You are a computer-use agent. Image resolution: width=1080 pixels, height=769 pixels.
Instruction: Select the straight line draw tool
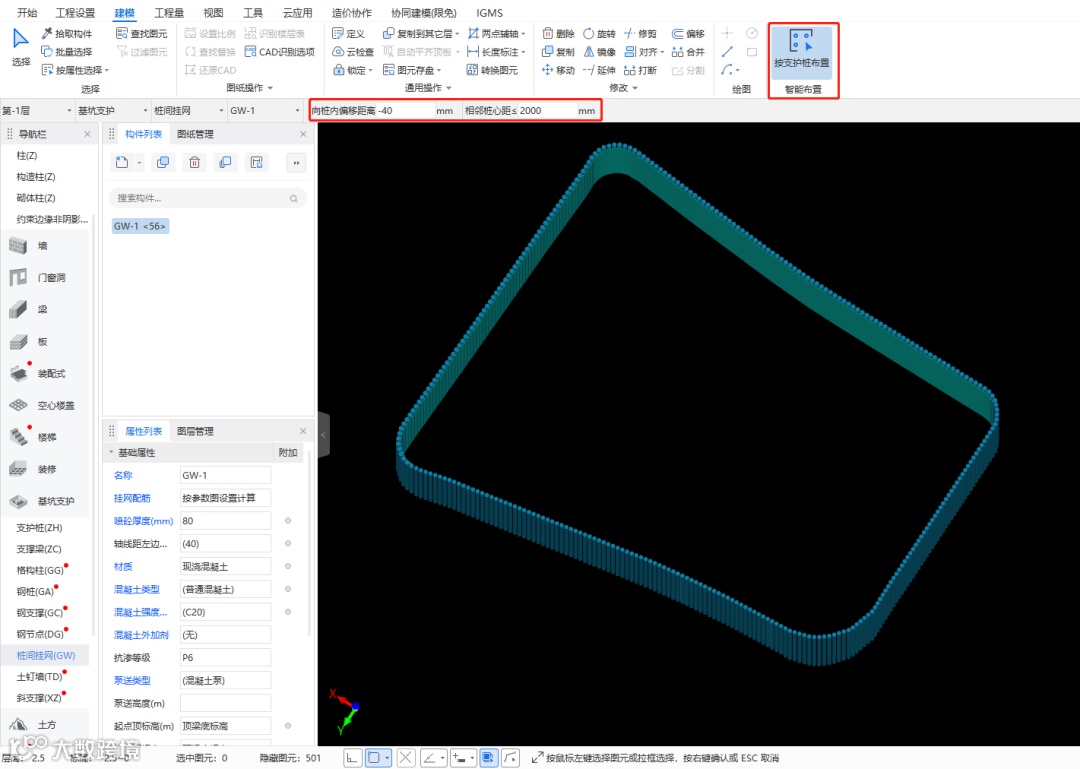pos(727,52)
